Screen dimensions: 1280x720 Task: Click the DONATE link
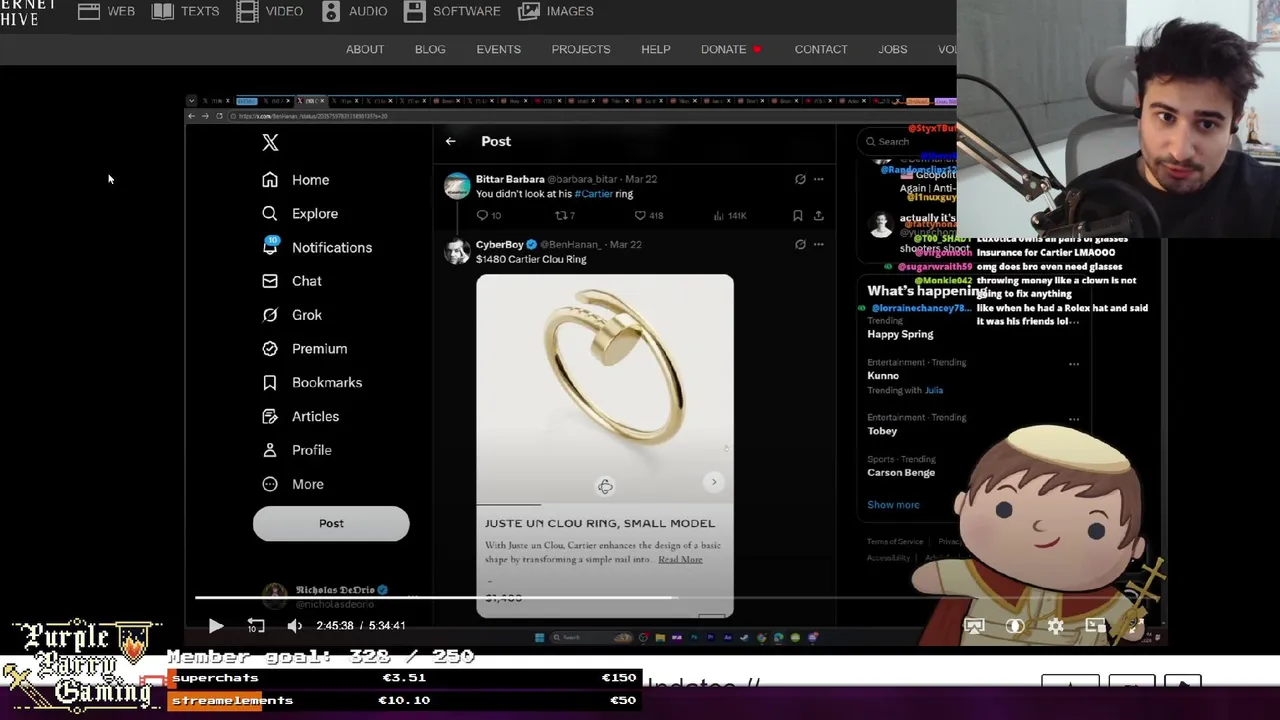(731, 49)
